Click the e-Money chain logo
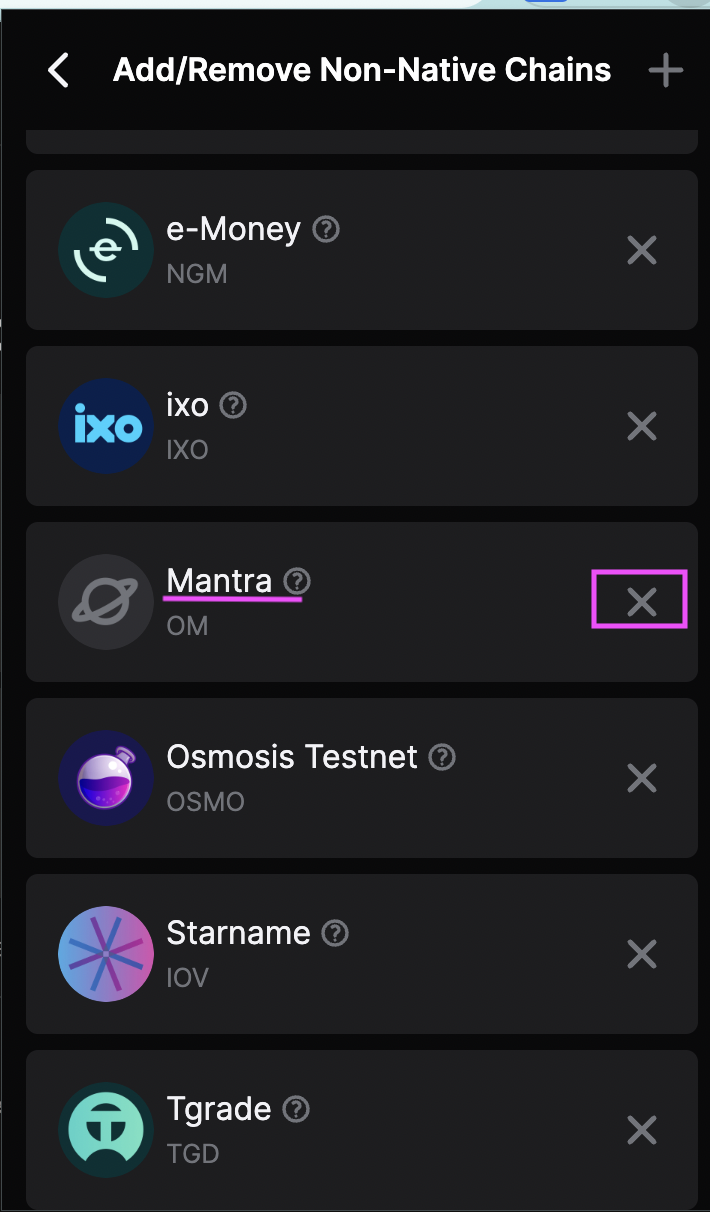Image resolution: width=710 pixels, height=1212 pixels. pyautogui.click(x=106, y=250)
